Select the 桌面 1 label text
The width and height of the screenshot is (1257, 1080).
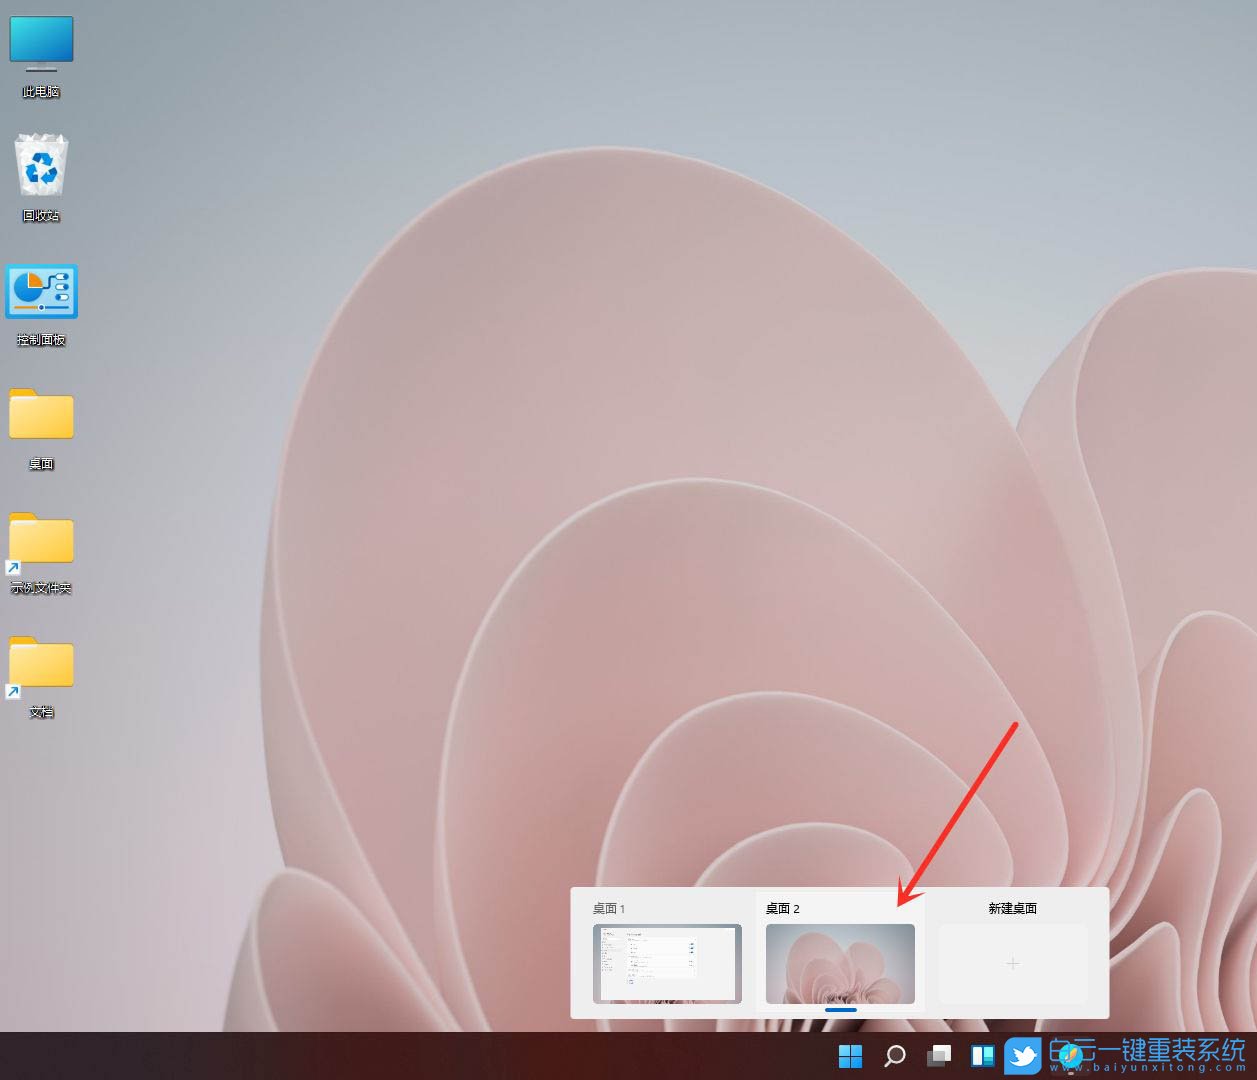pyautogui.click(x=608, y=909)
